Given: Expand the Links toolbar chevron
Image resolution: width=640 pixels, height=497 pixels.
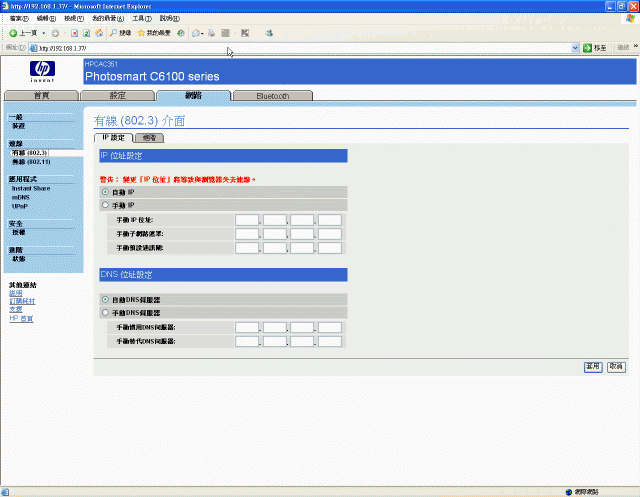Looking at the screenshot, I should pos(636,47).
